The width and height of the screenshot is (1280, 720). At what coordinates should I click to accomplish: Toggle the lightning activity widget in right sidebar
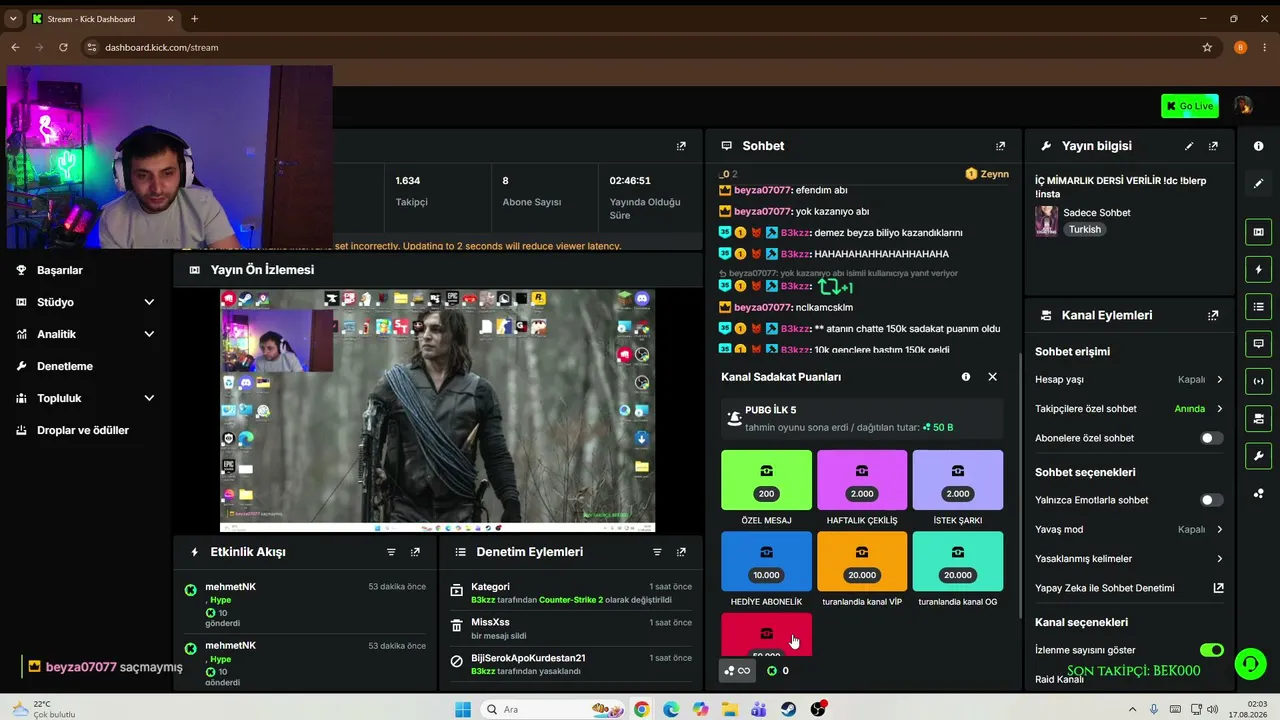coord(1258,270)
